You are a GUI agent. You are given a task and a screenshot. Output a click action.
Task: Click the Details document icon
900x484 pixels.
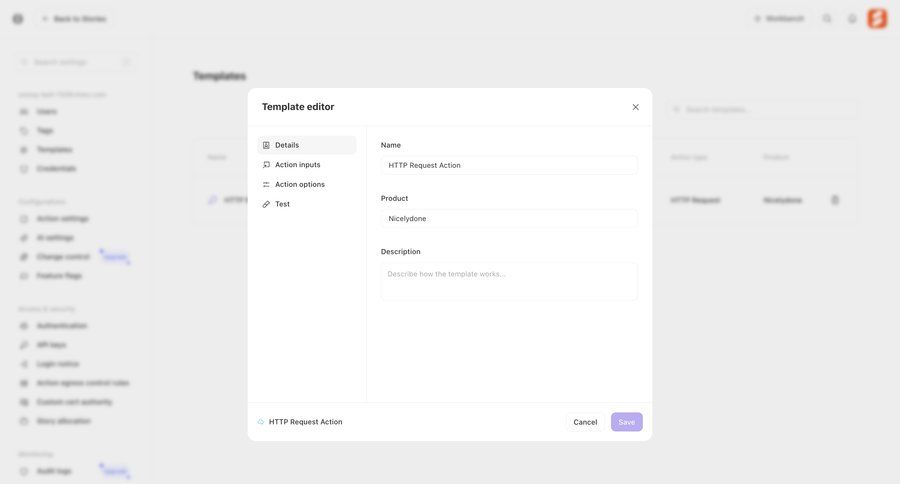266,145
